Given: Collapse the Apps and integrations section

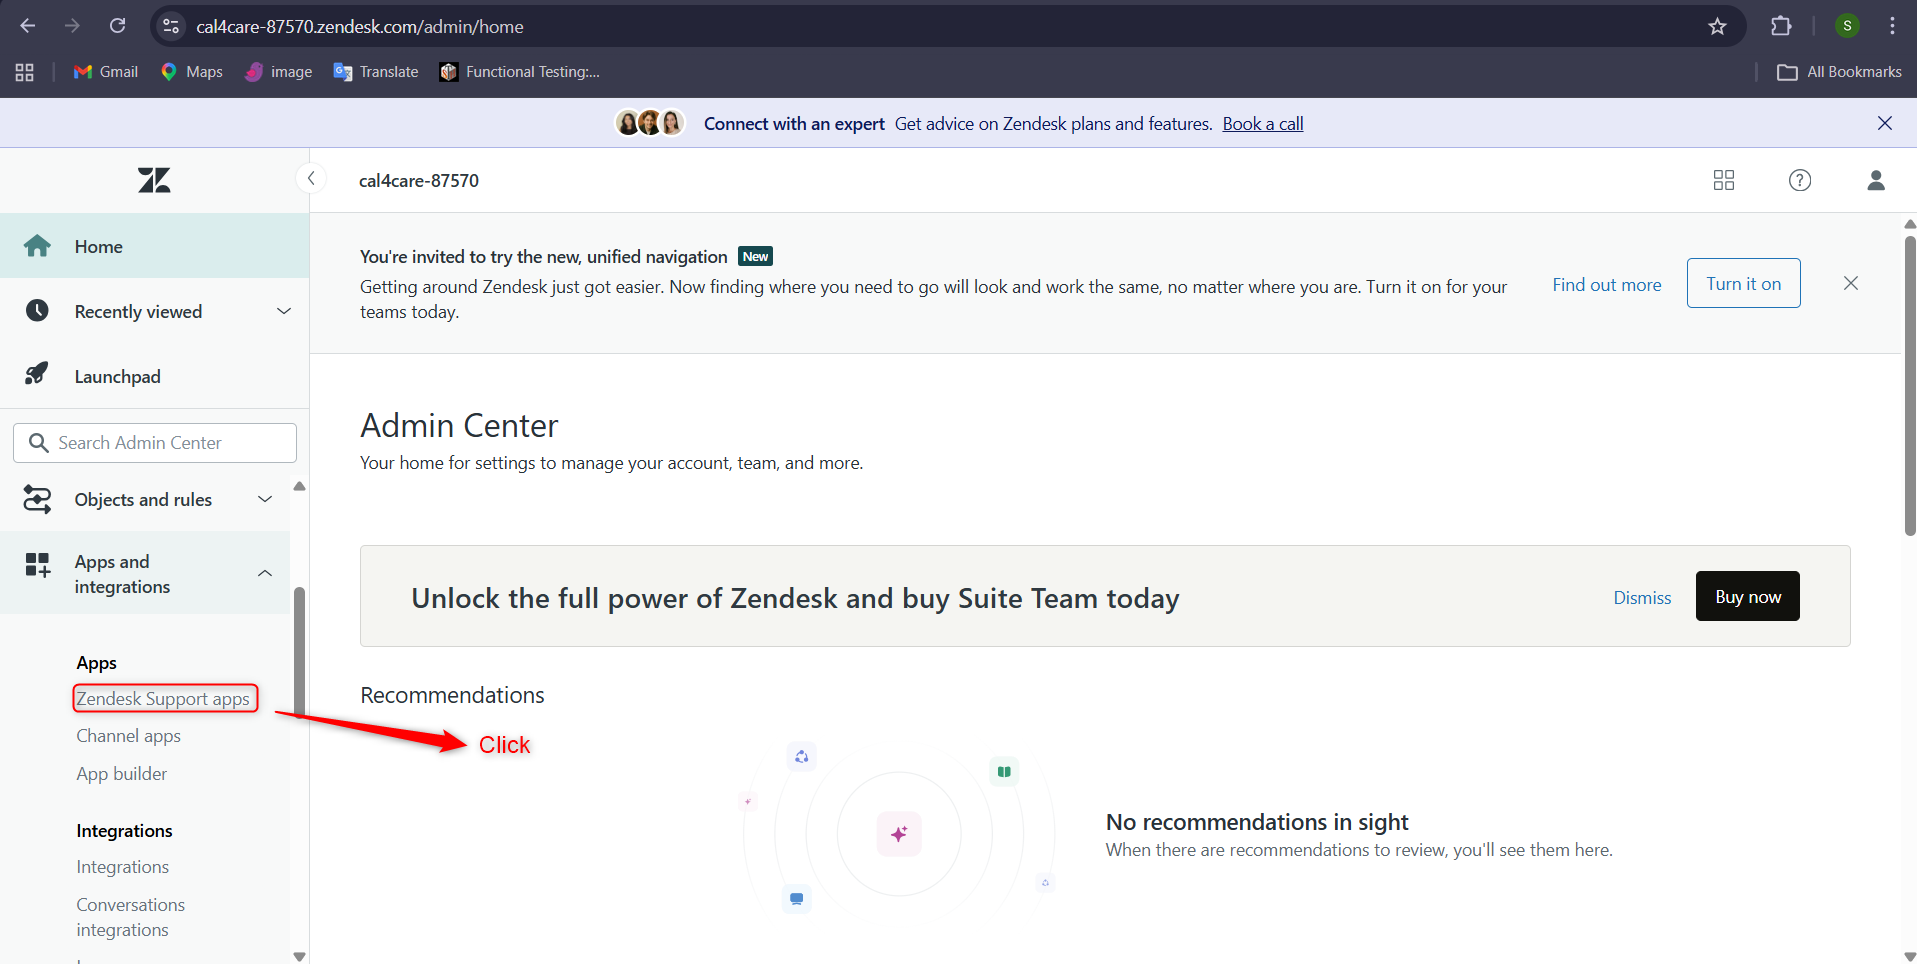Looking at the screenshot, I should pyautogui.click(x=145, y=573).
